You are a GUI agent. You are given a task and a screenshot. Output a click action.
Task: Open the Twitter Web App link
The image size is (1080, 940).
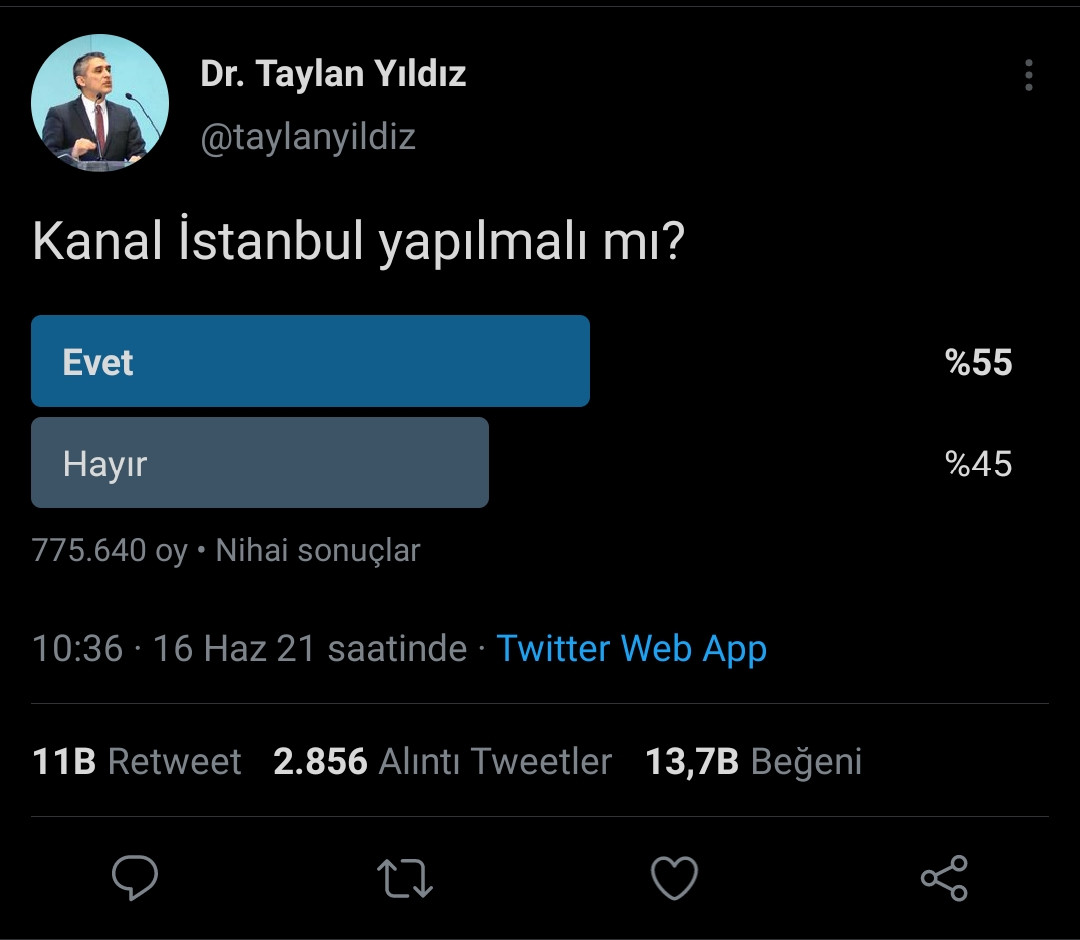pyautogui.click(x=631, y=648)
